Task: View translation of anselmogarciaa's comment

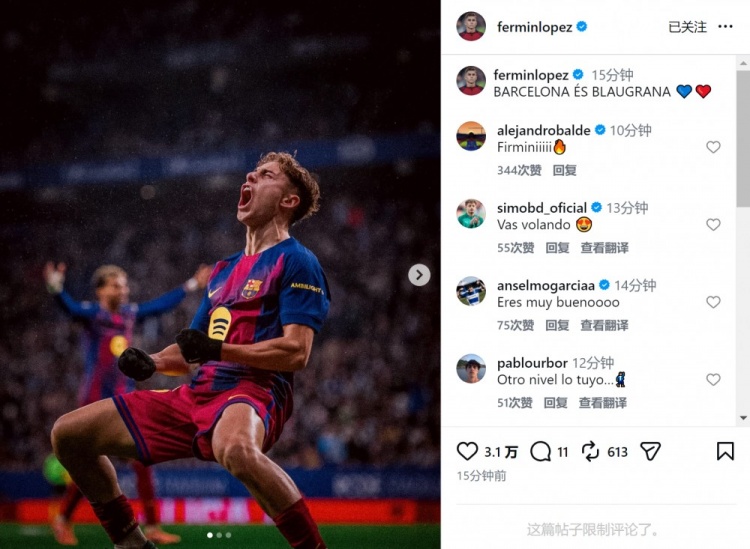Action: coord(604,325)
